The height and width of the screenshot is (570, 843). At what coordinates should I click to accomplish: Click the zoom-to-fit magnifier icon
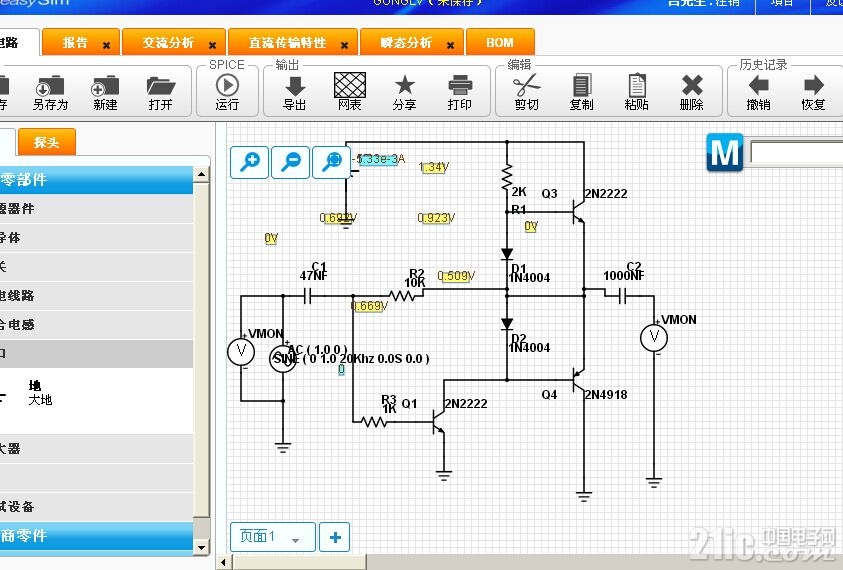point(332,162)
